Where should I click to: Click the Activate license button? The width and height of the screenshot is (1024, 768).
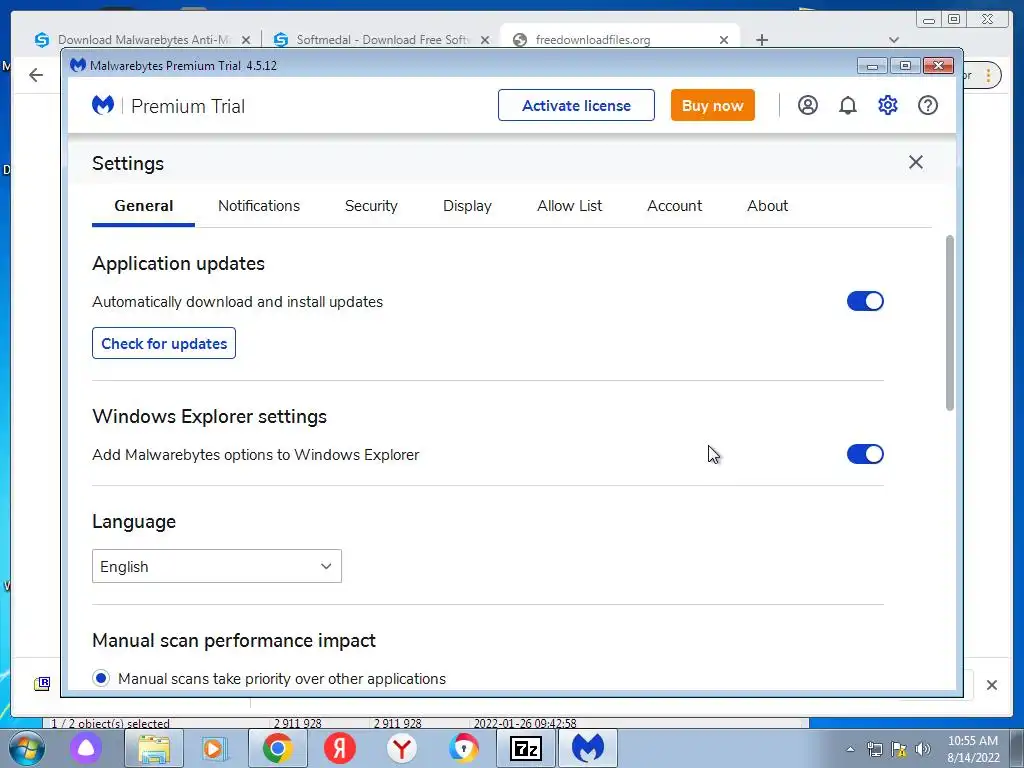[x=576, y=105]
